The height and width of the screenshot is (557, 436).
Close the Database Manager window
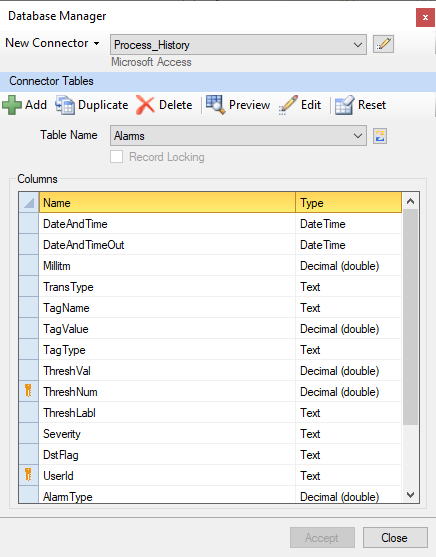point(425,17)
